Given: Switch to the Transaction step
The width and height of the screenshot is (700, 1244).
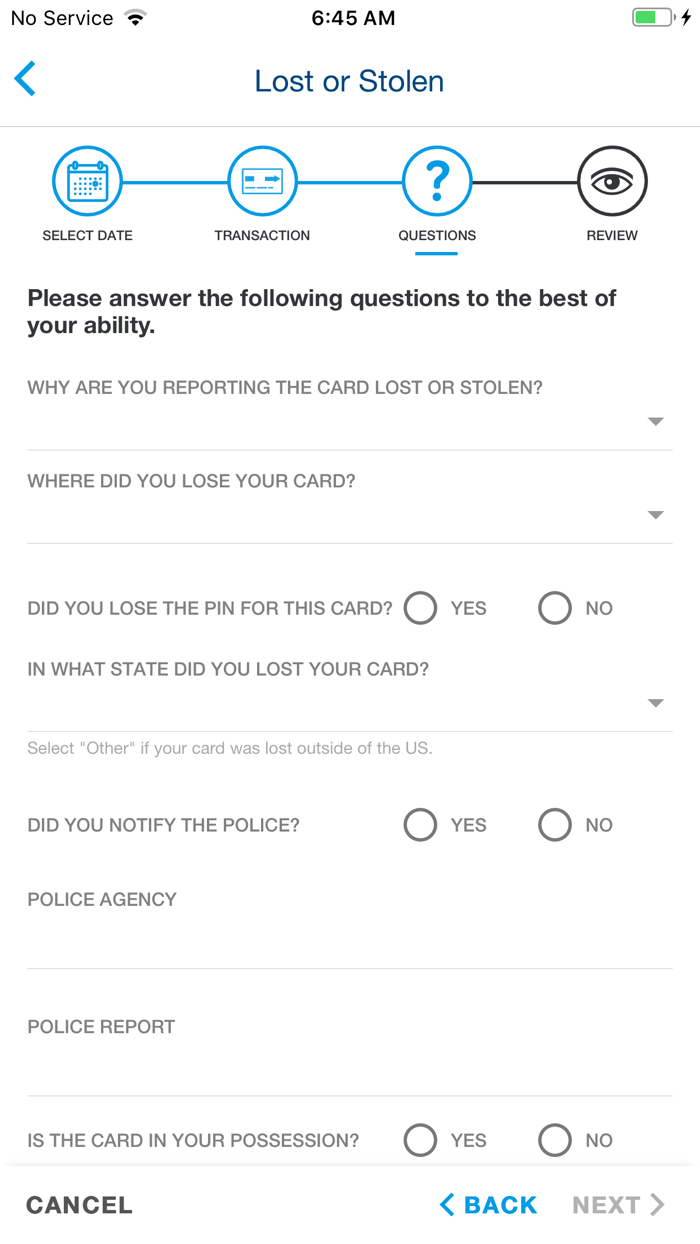Looking at the screenshot, I should click(x=262, y=195).
